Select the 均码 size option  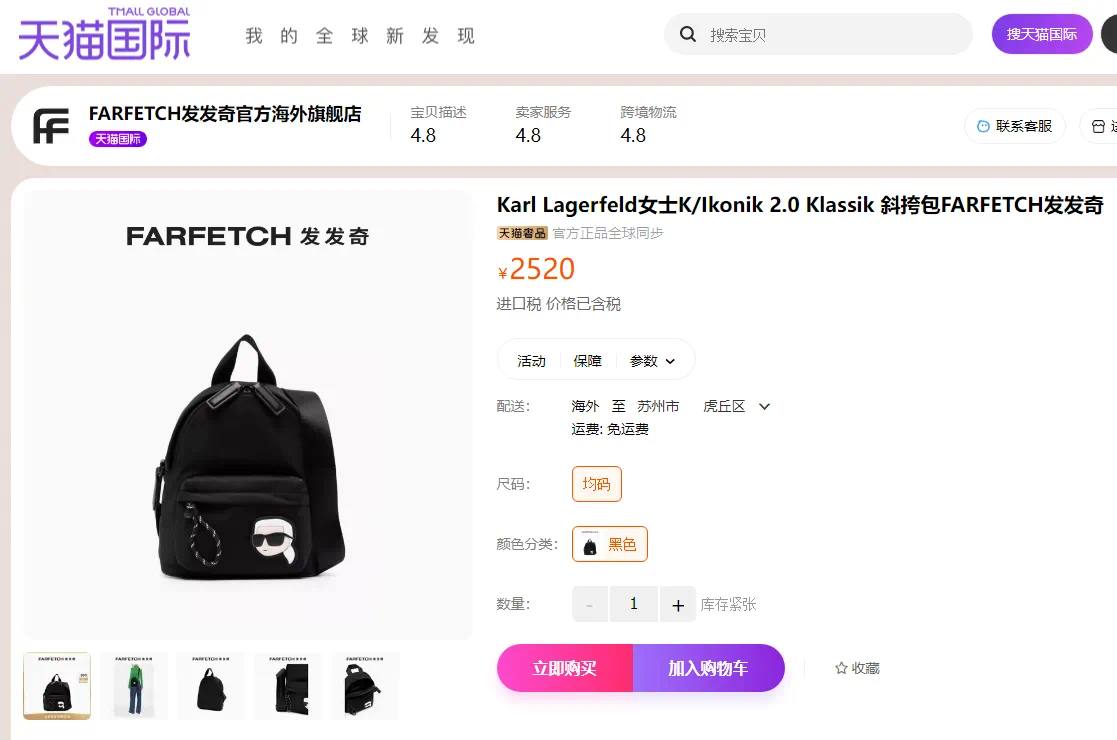(x=597, y=484)
